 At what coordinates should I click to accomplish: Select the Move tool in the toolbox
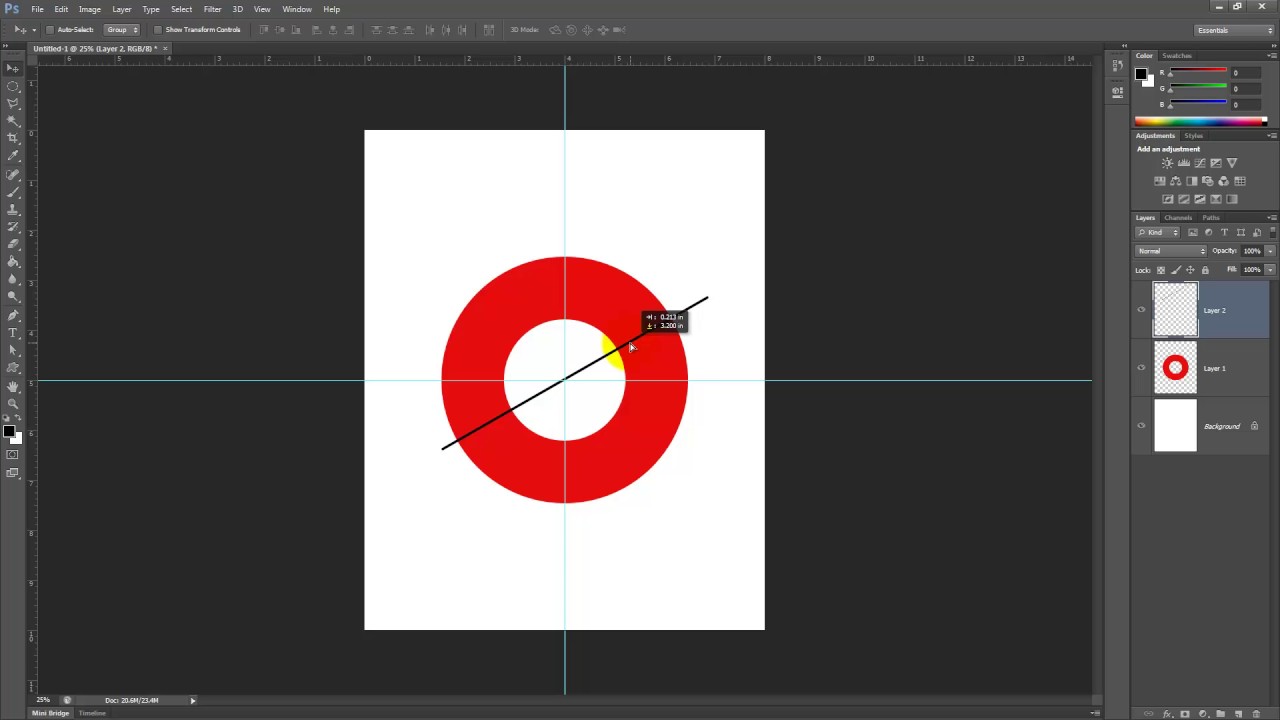[x=12, y=68]
